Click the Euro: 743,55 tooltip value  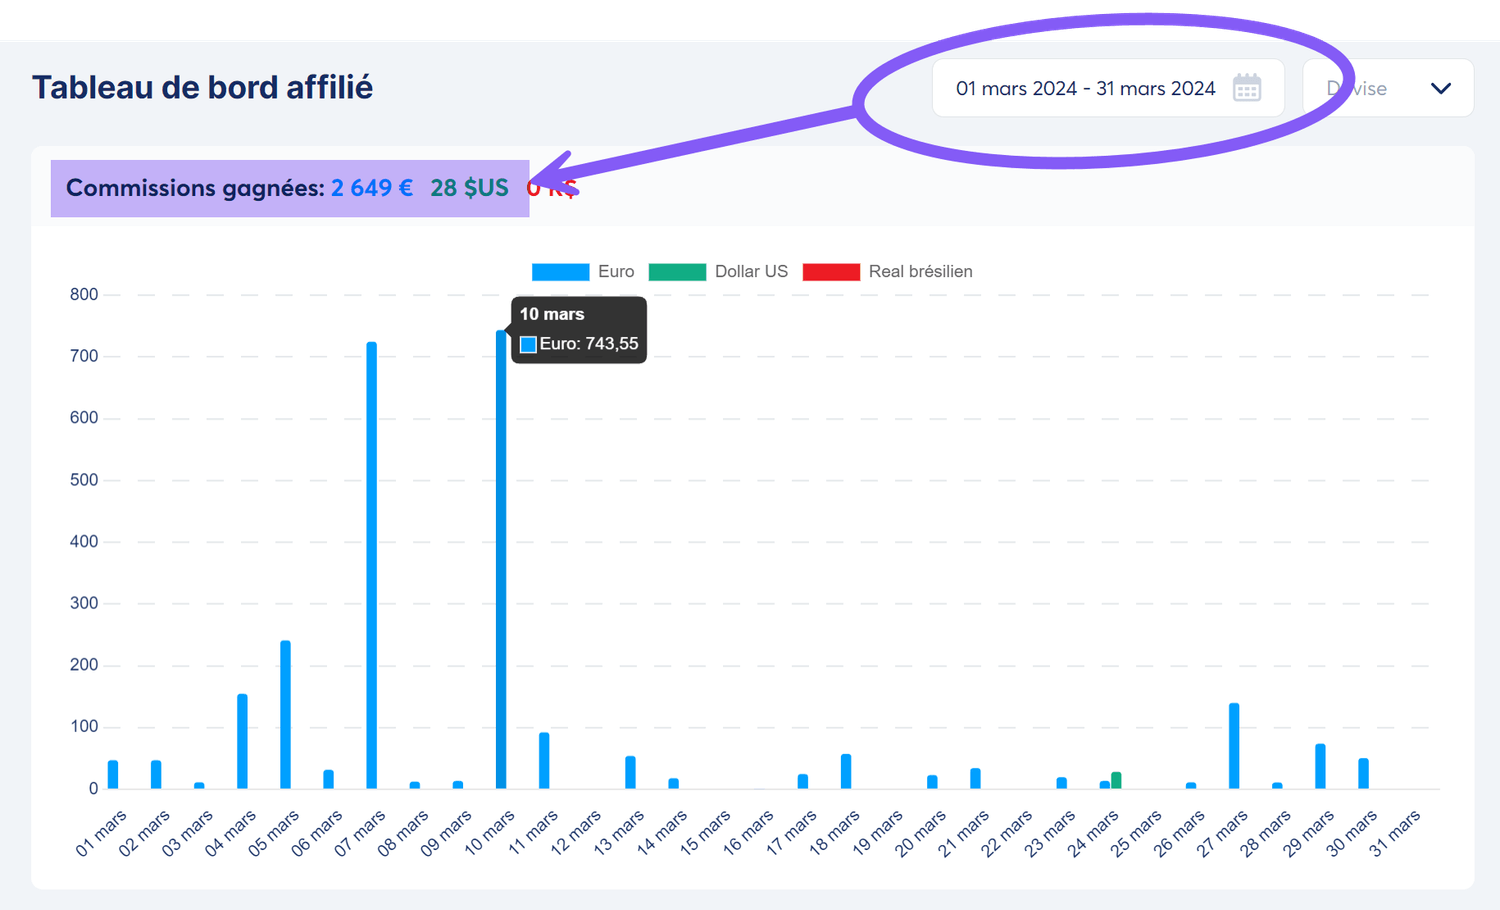pos(589,344)
